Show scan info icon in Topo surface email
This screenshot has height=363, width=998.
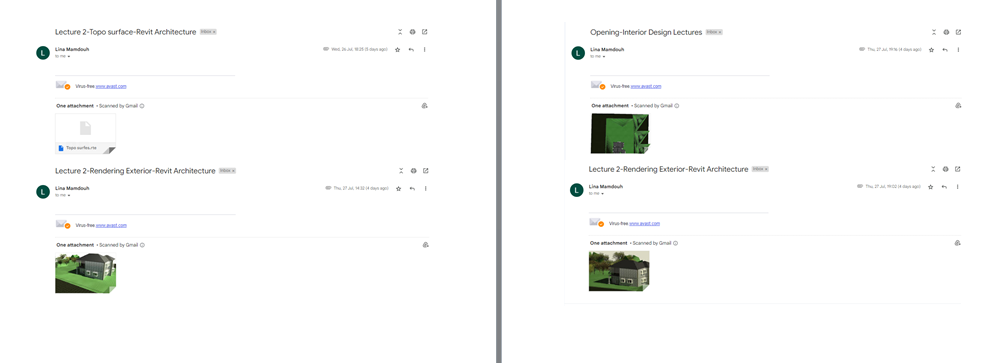pyautogui.click(x=142, y=106)
